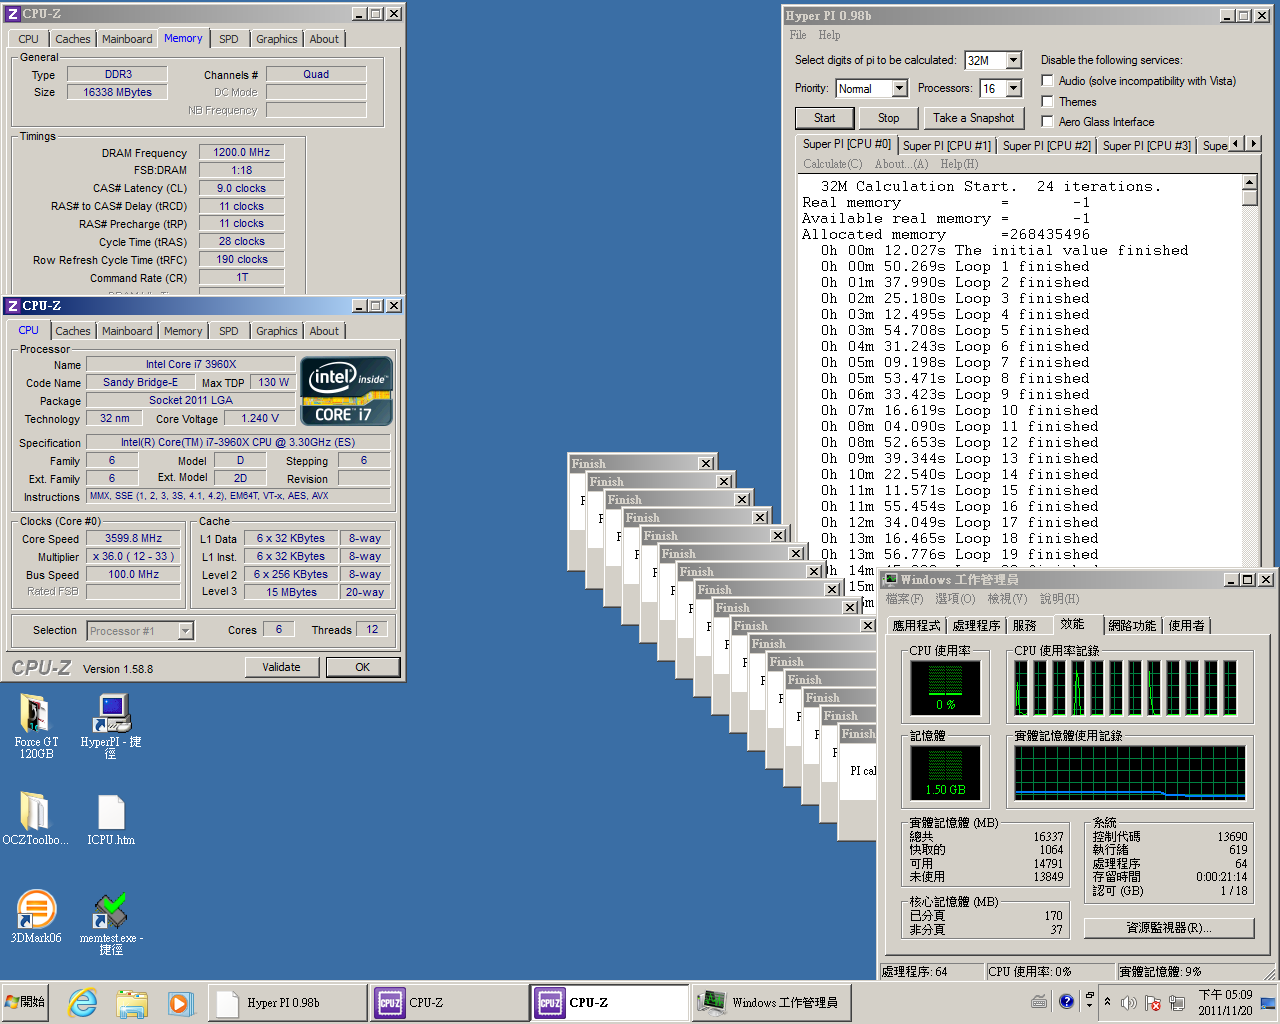
Task: Switch to Windows Task Manager taskbar item
Action: (771, 1002)
